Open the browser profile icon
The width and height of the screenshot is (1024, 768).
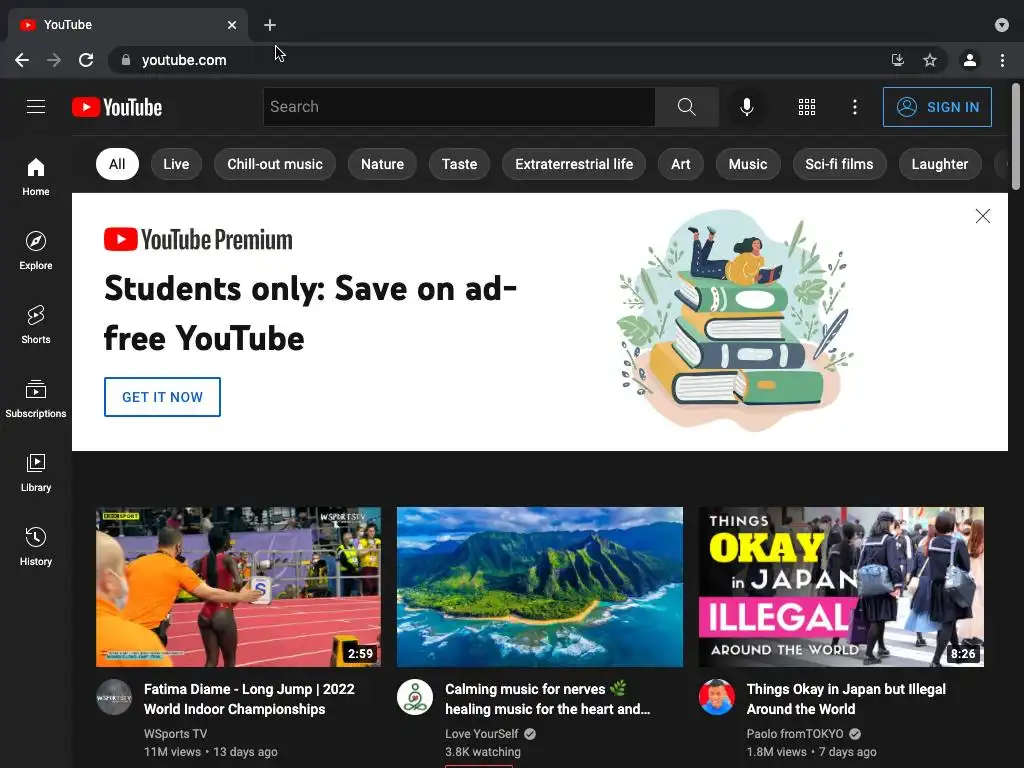pyautogui.click(x=970, y=60)
